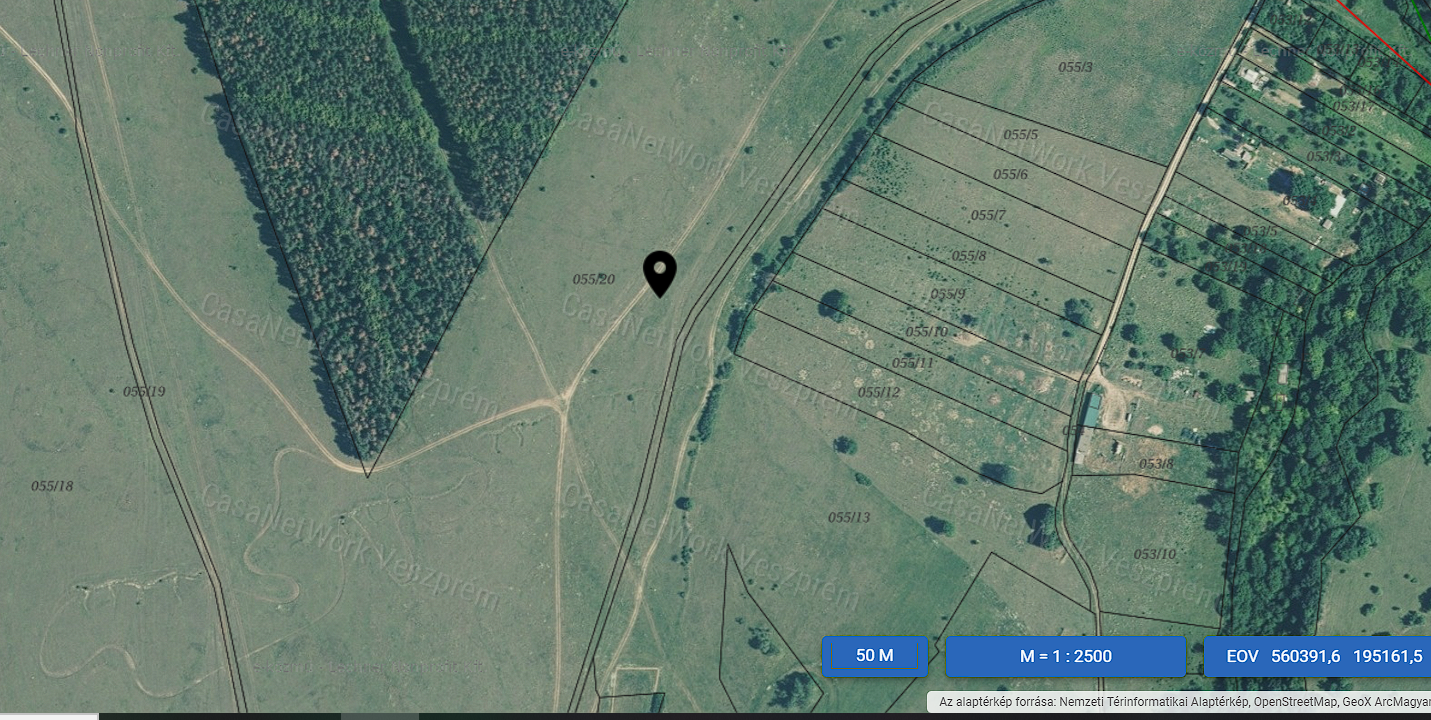
Task: Click the 50 M scale bar
Action: tap(875, 656)
